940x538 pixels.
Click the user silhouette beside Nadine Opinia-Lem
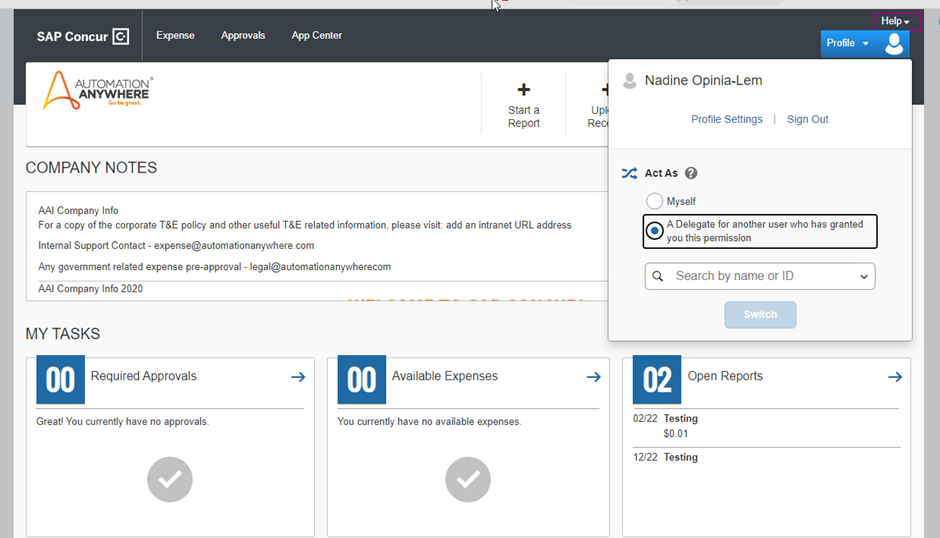[x=629, y=81]
